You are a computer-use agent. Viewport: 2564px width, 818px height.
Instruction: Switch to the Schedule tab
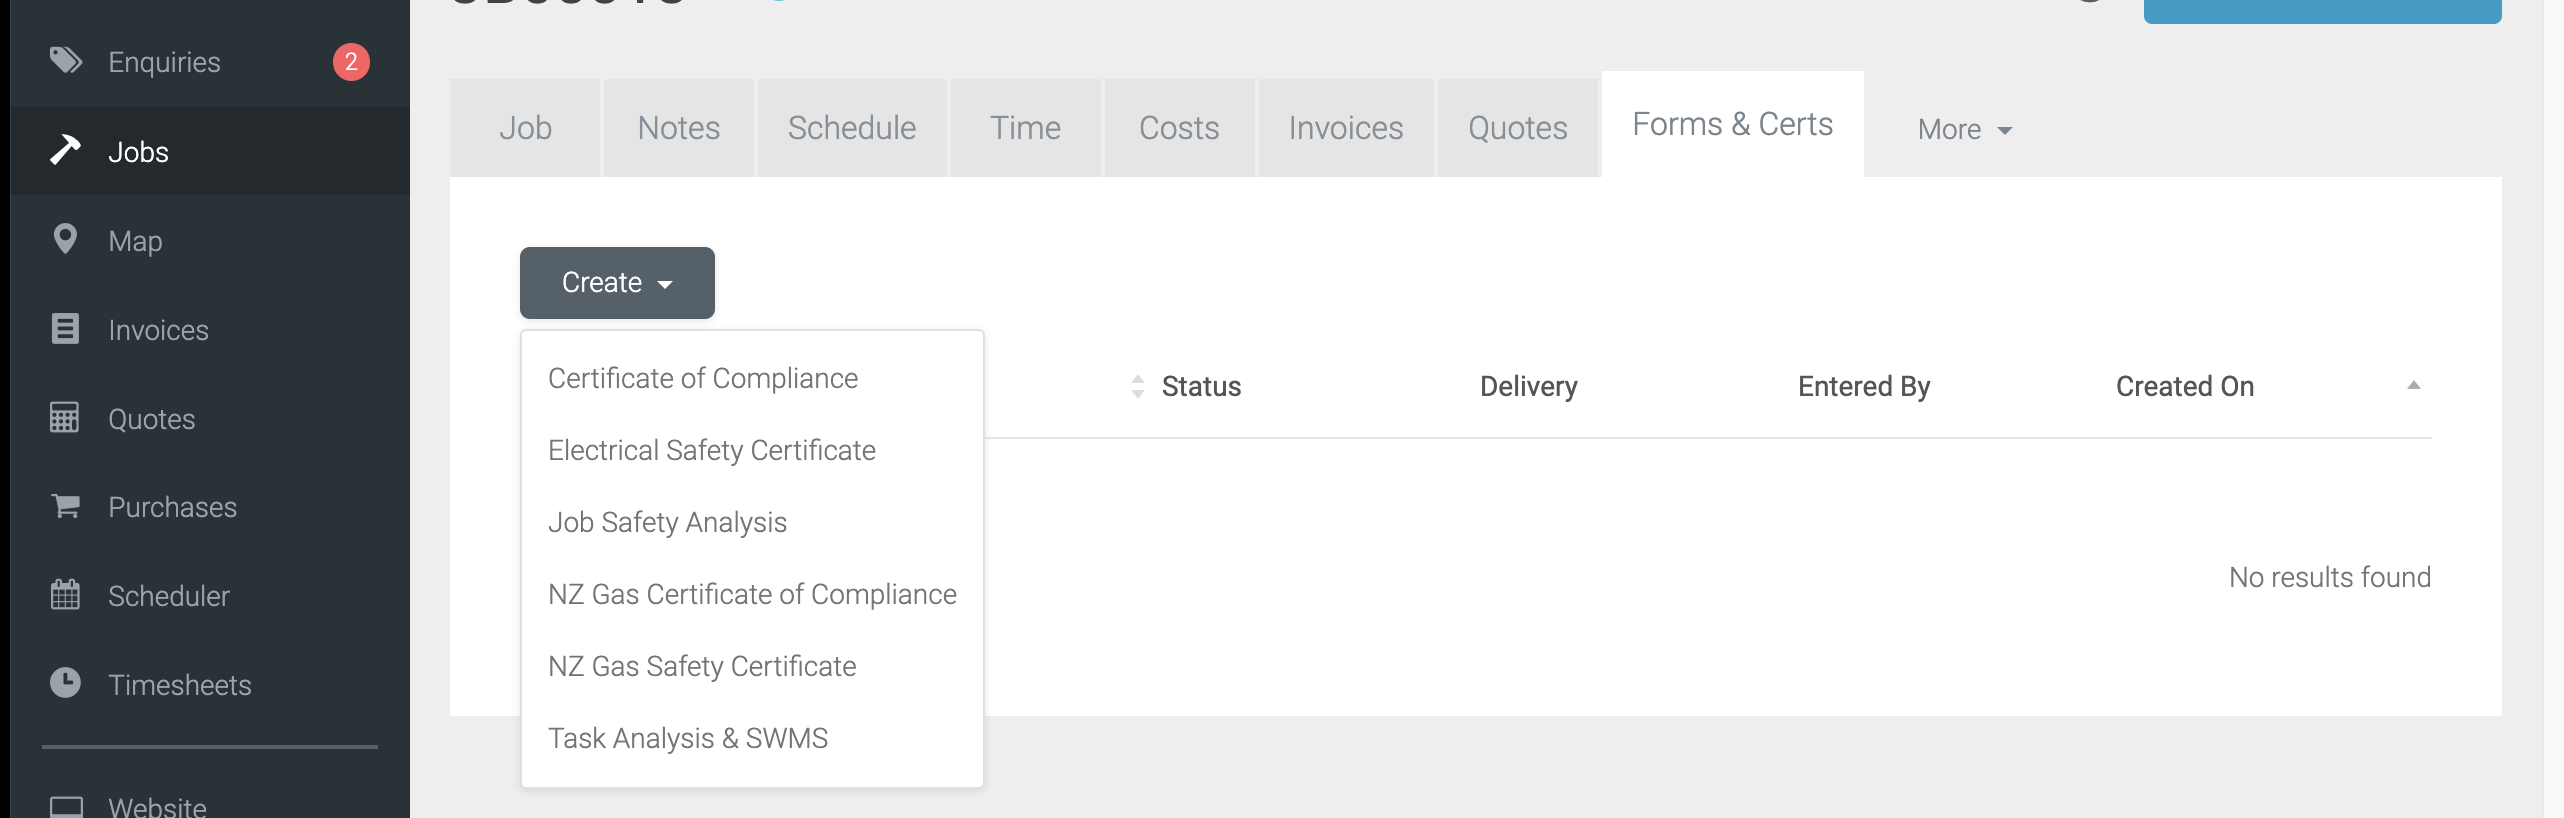point(852,128)
